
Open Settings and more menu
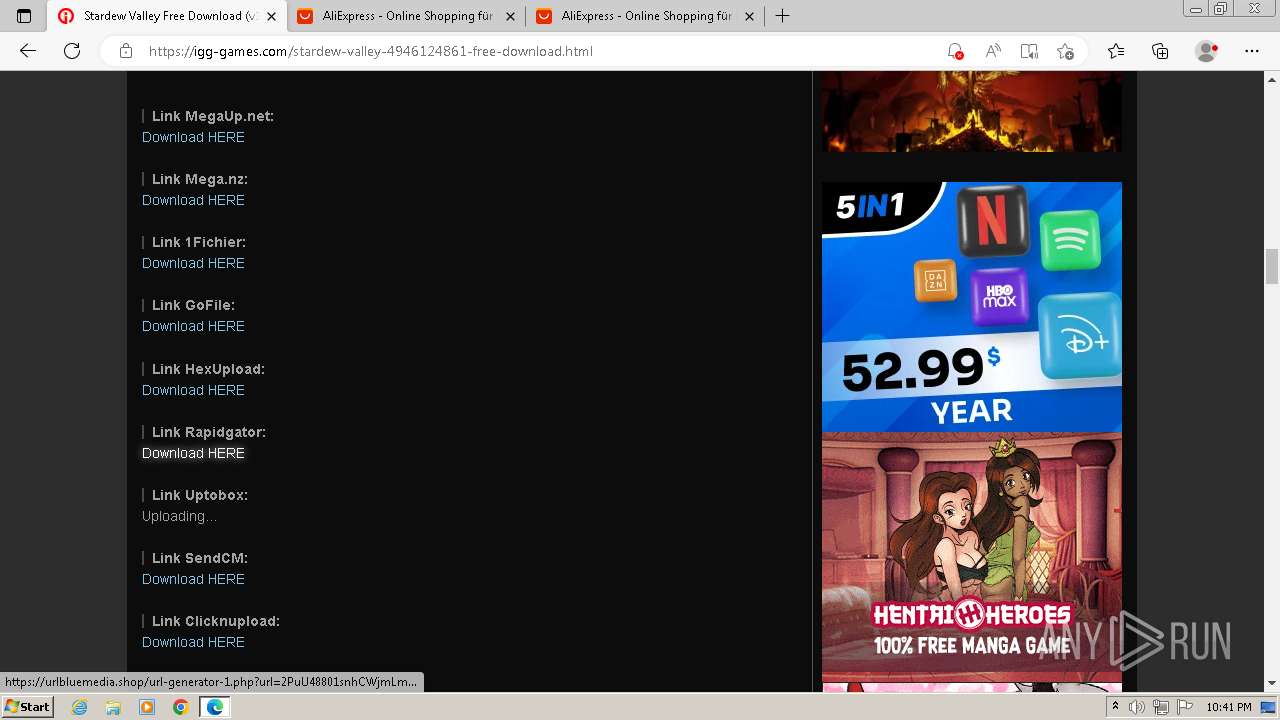1252,51
